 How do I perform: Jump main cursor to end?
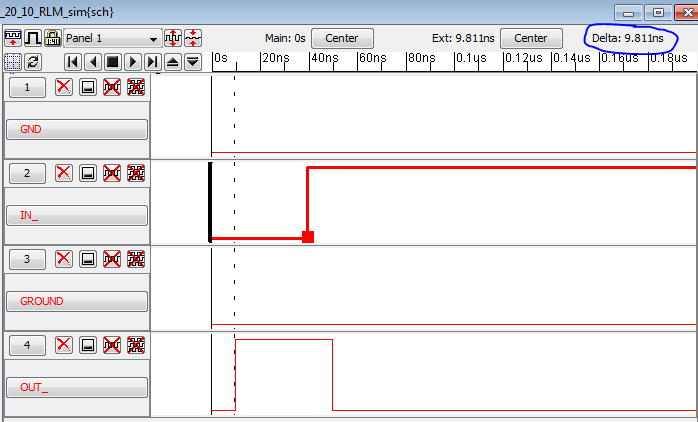(x=153, y=62)
